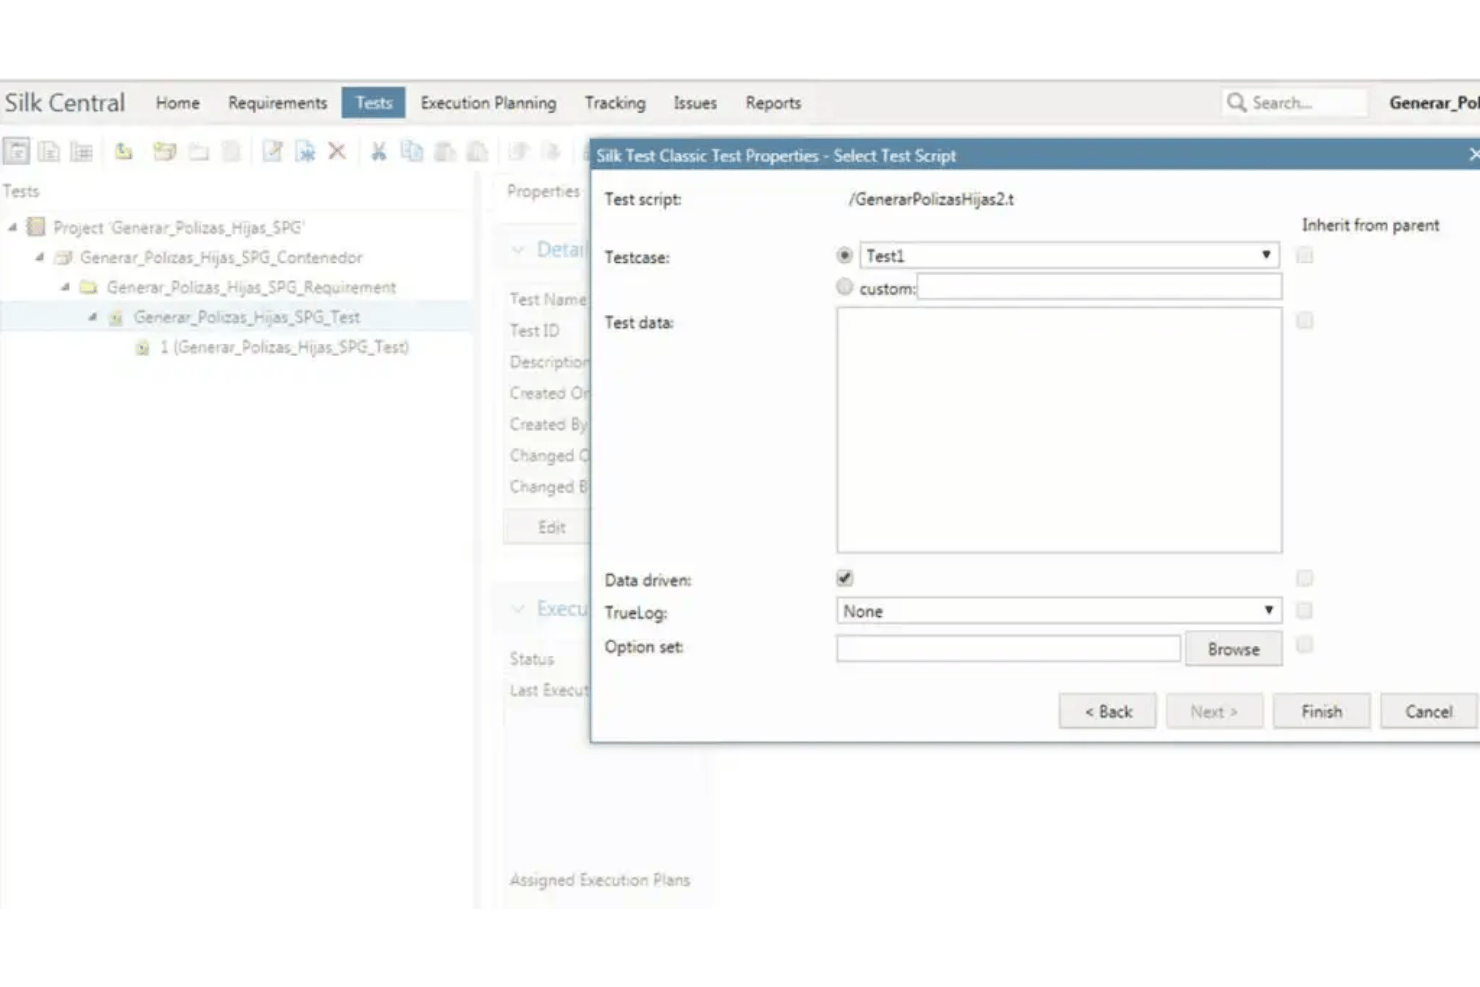The height and width of the screenshot is (987, 1480).
Task: Click the greyed icon right of Paste as Child
Action: click(x=518, y=151)
